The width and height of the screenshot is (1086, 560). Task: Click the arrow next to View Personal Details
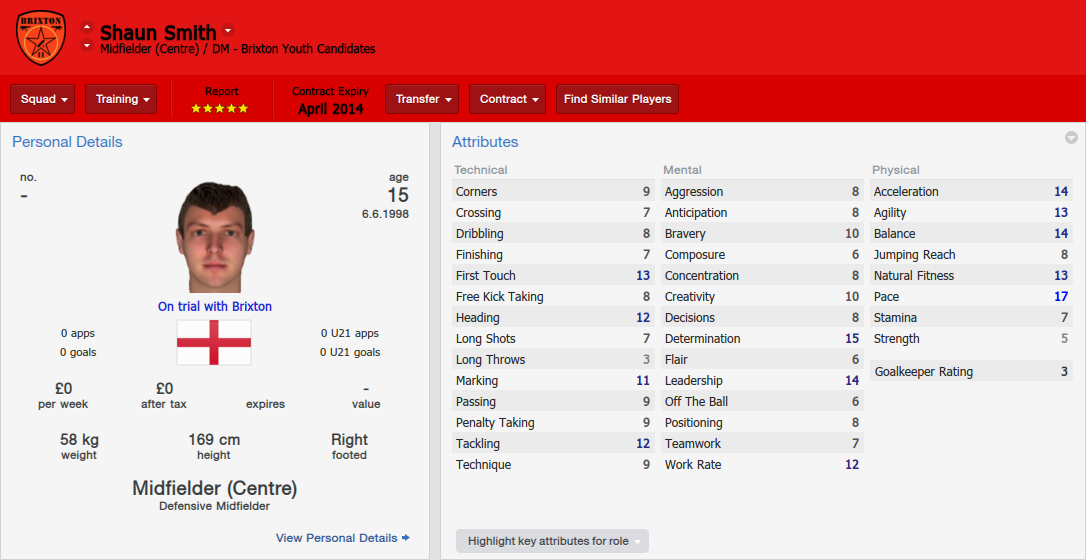[406, 538]
